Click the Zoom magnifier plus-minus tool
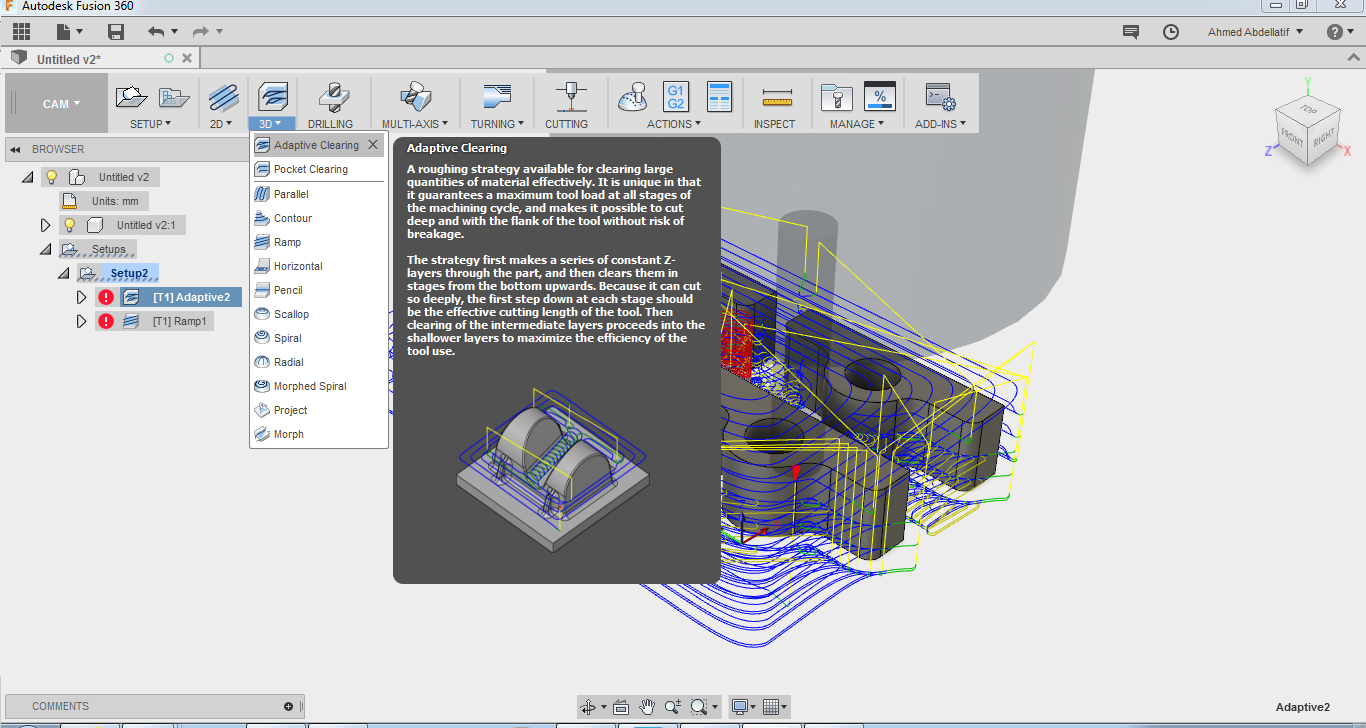 (673, 707)
